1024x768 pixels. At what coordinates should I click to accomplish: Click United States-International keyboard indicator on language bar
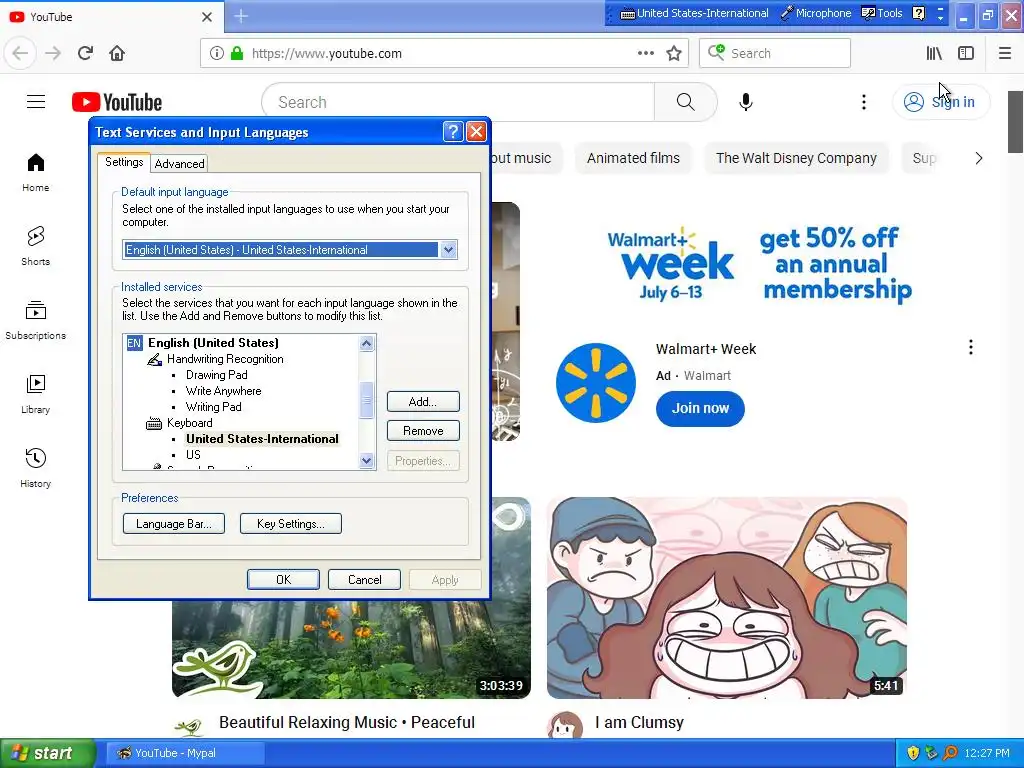pos(694,13)
